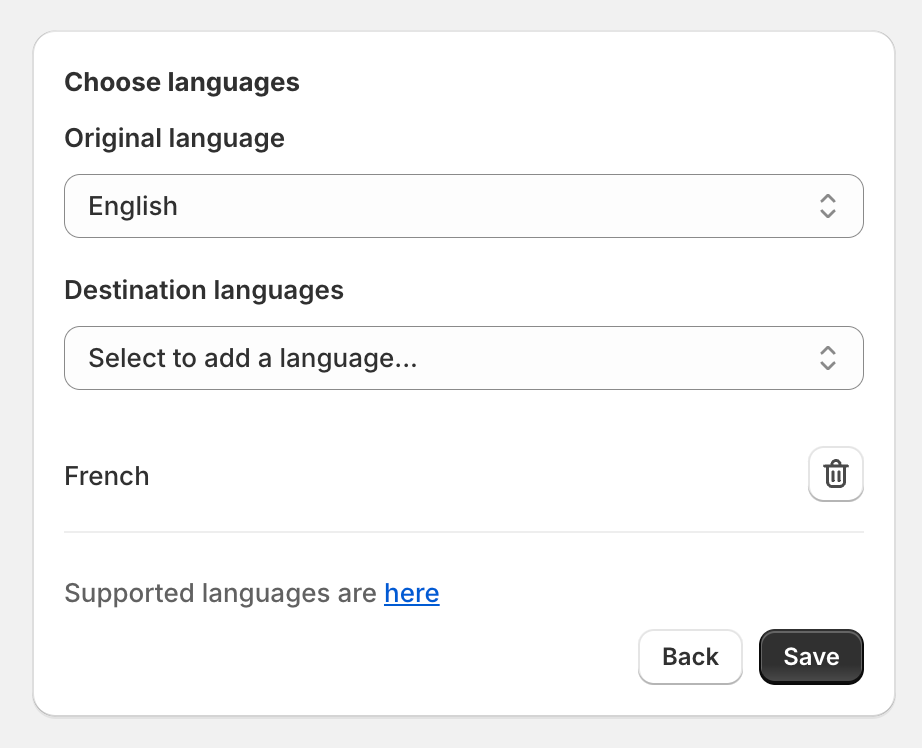Click English inside the select box

tap(132, 206)
